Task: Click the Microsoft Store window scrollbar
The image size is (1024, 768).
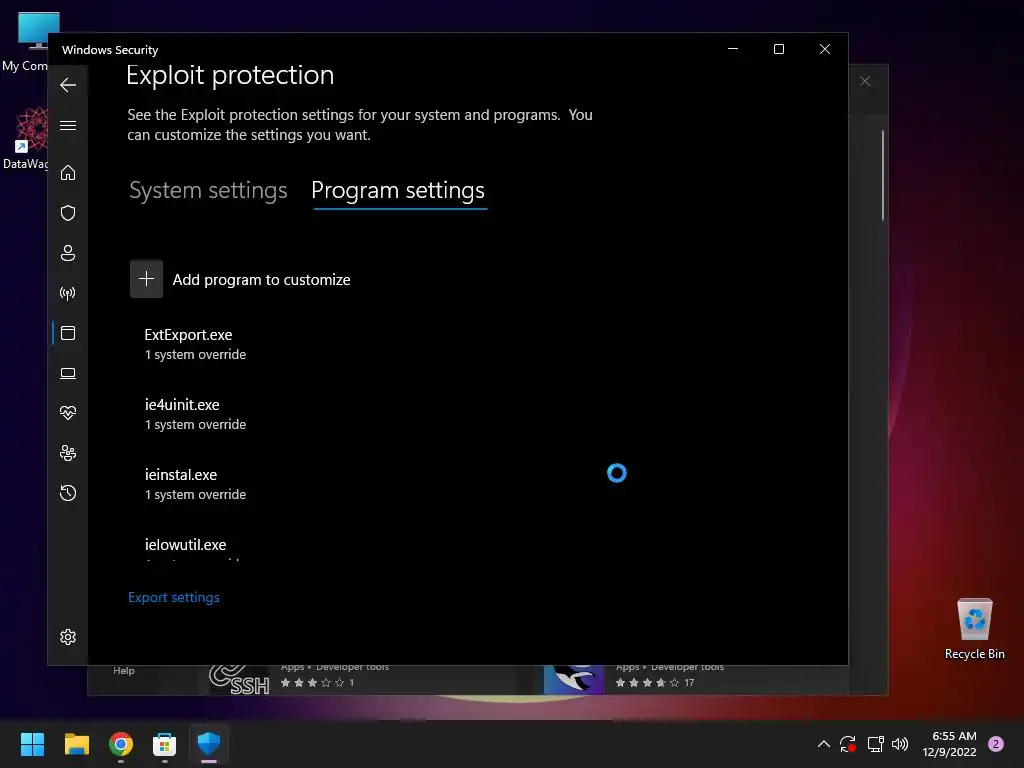Action: pos(883,175)
